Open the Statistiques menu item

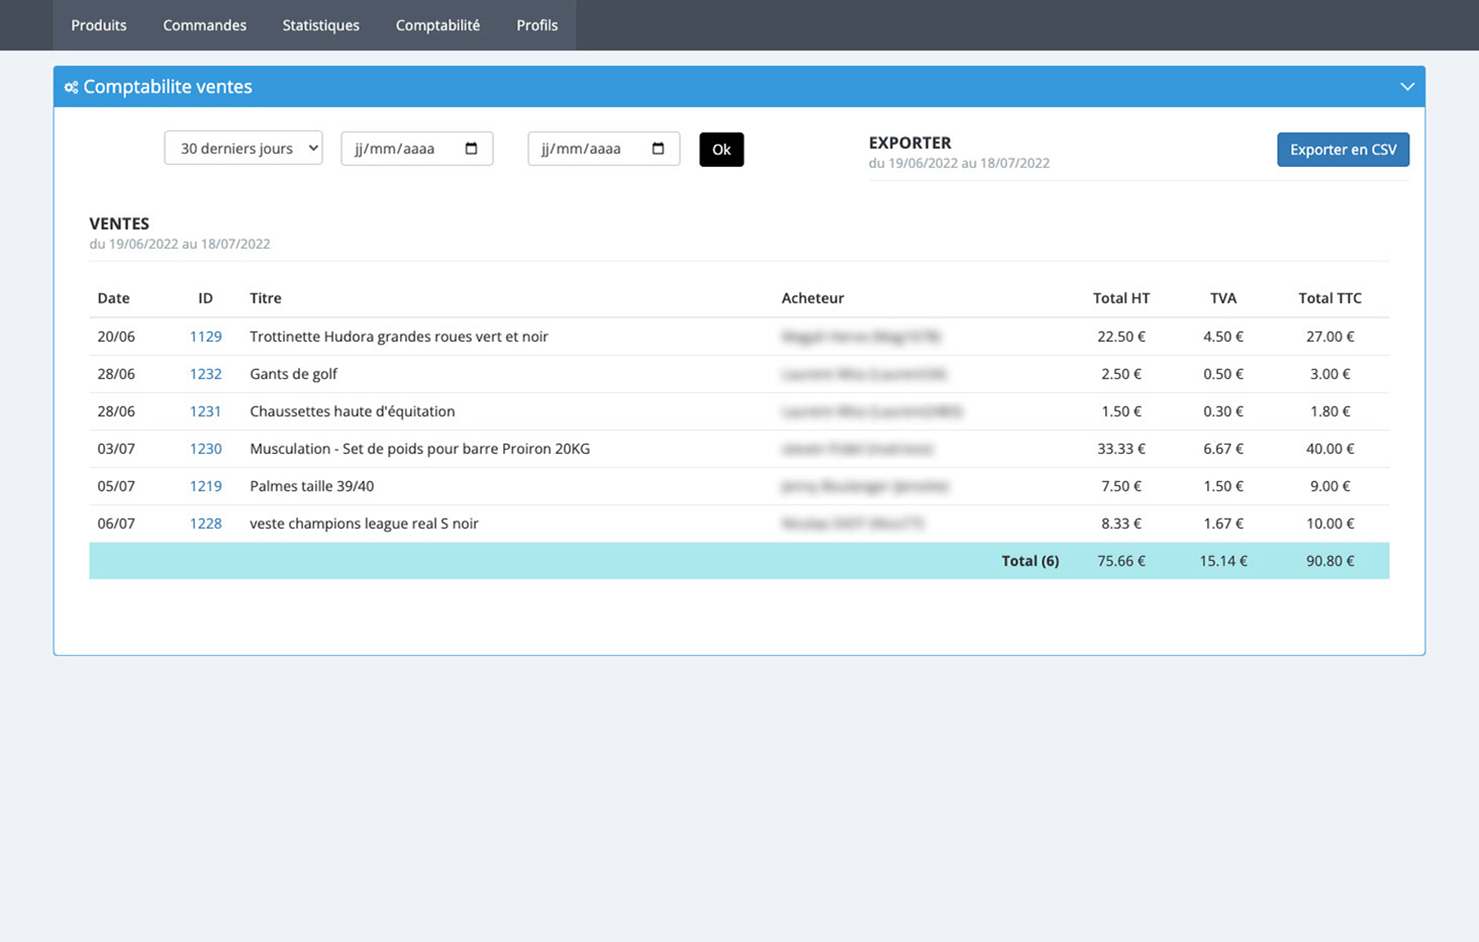tap(321, 25)
